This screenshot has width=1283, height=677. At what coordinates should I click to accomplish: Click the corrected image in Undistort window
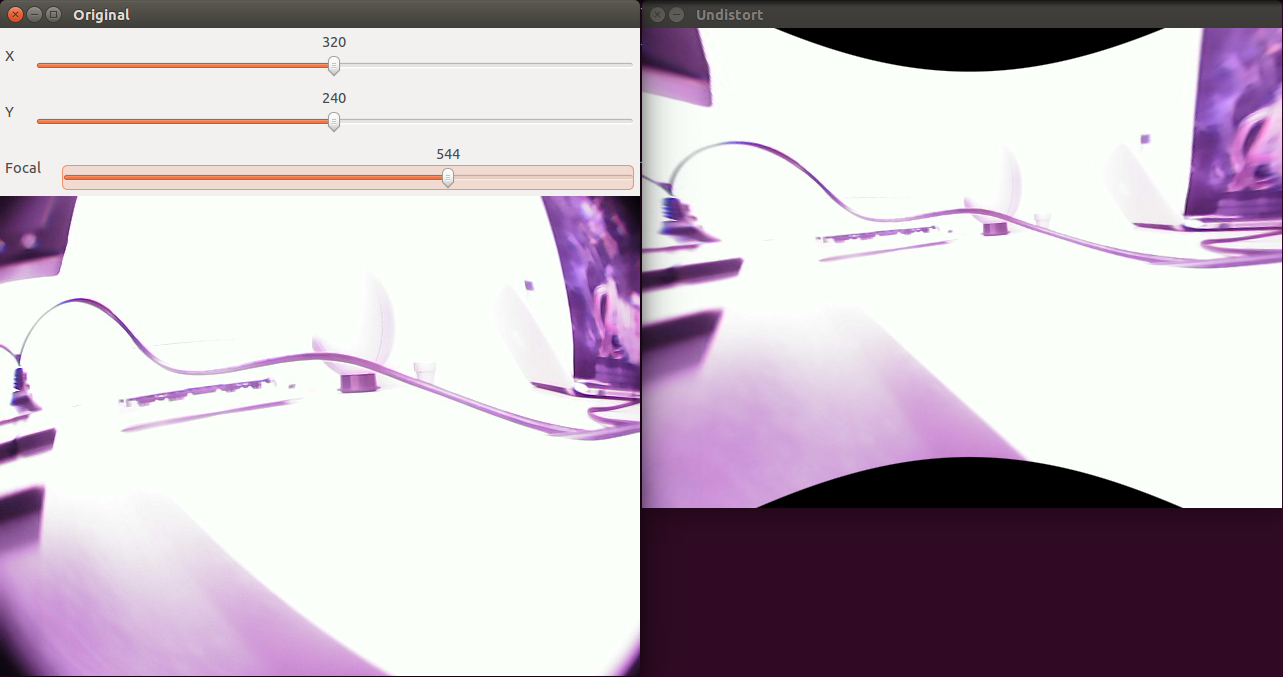[x=962, y=268]
